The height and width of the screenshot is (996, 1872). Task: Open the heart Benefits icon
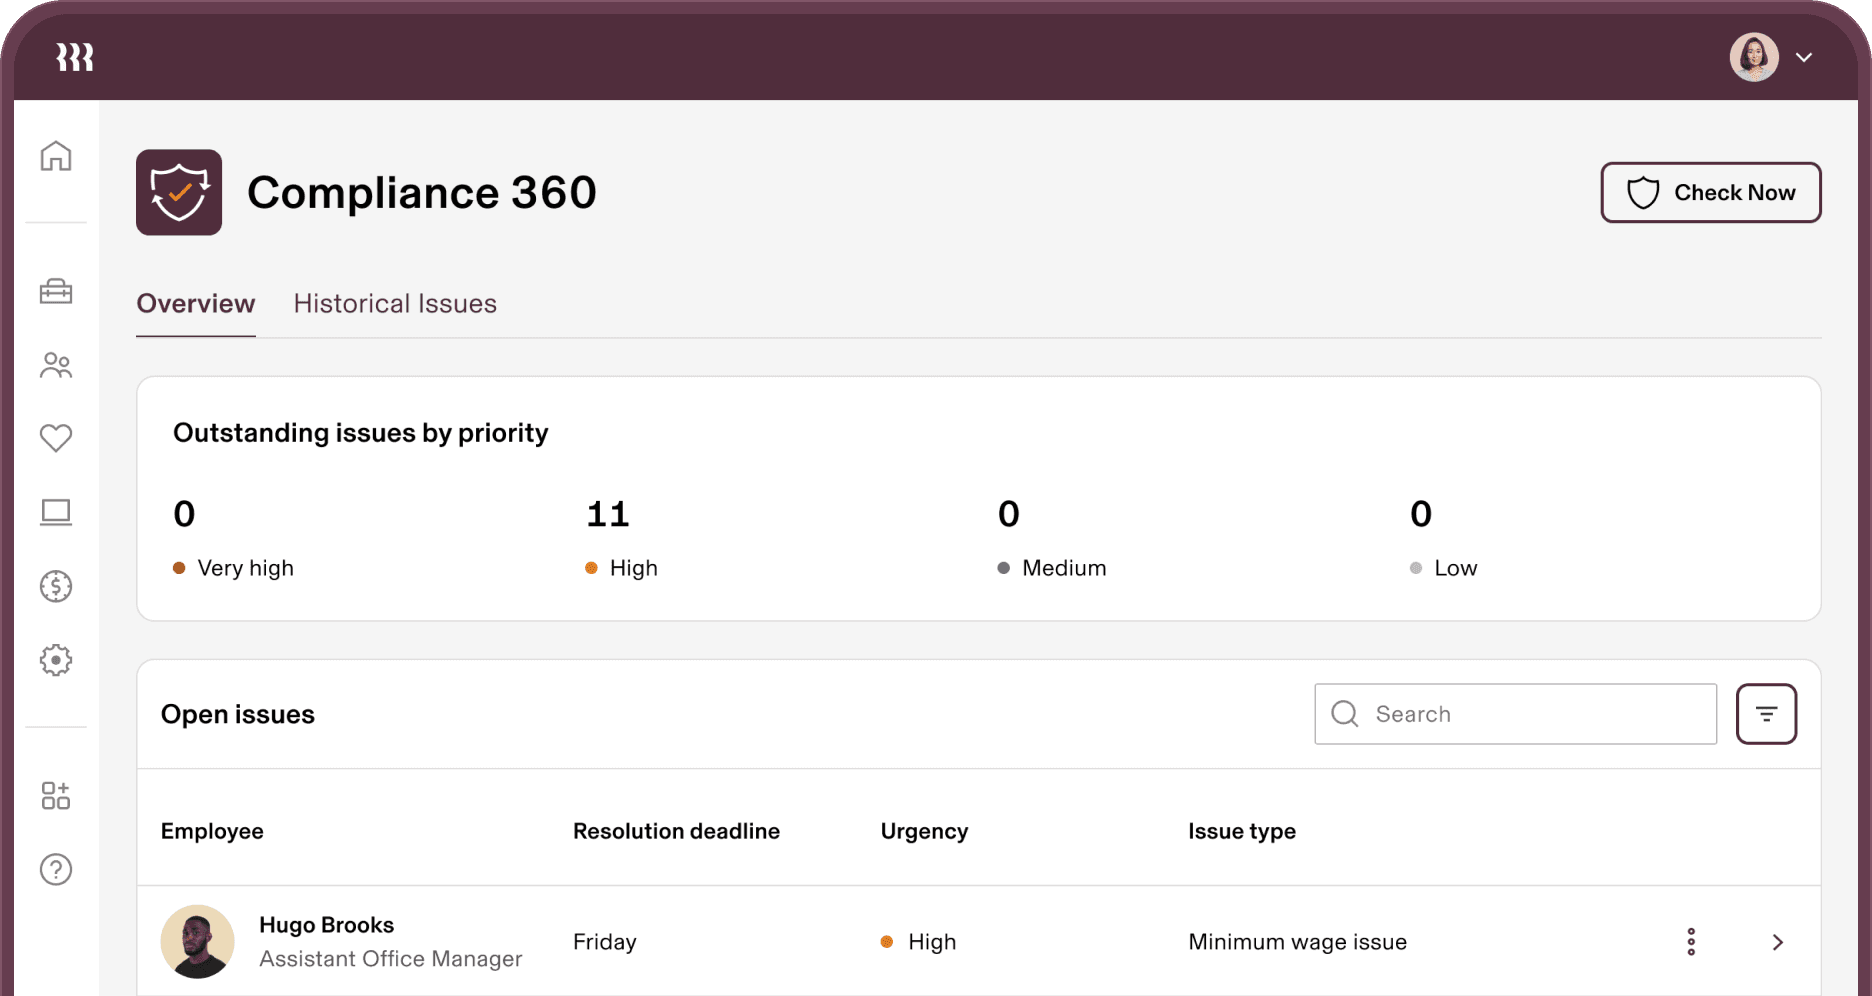pyautogui.click(x=56, y=438)
